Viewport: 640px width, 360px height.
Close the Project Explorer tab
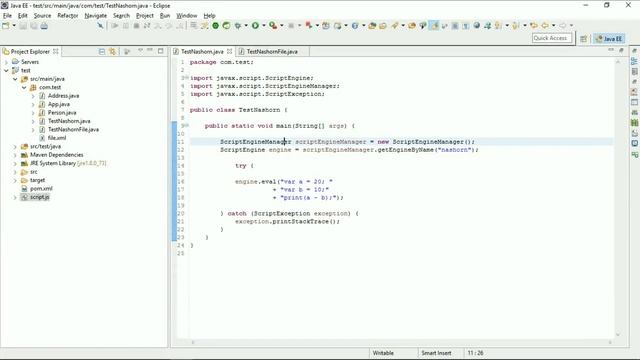pos(56,51)
